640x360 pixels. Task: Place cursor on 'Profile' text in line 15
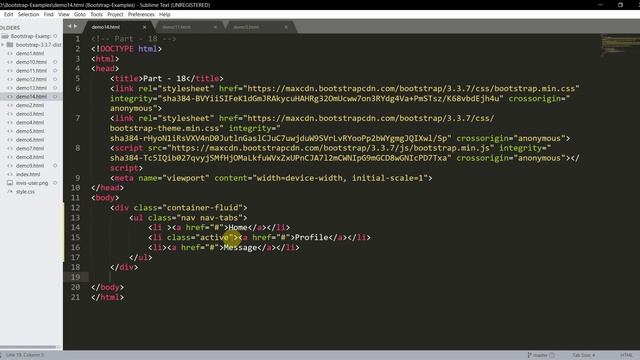click(312, 238)
